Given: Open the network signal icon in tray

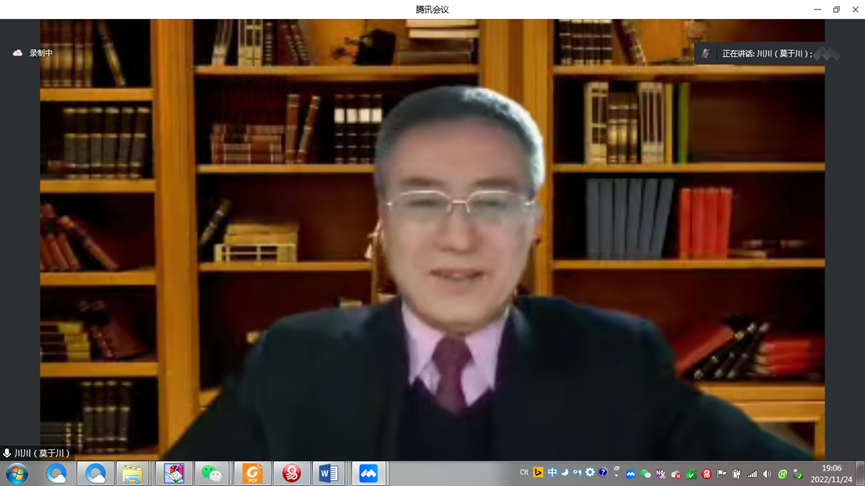Looking at the screenshot, I should coord(752,474).
